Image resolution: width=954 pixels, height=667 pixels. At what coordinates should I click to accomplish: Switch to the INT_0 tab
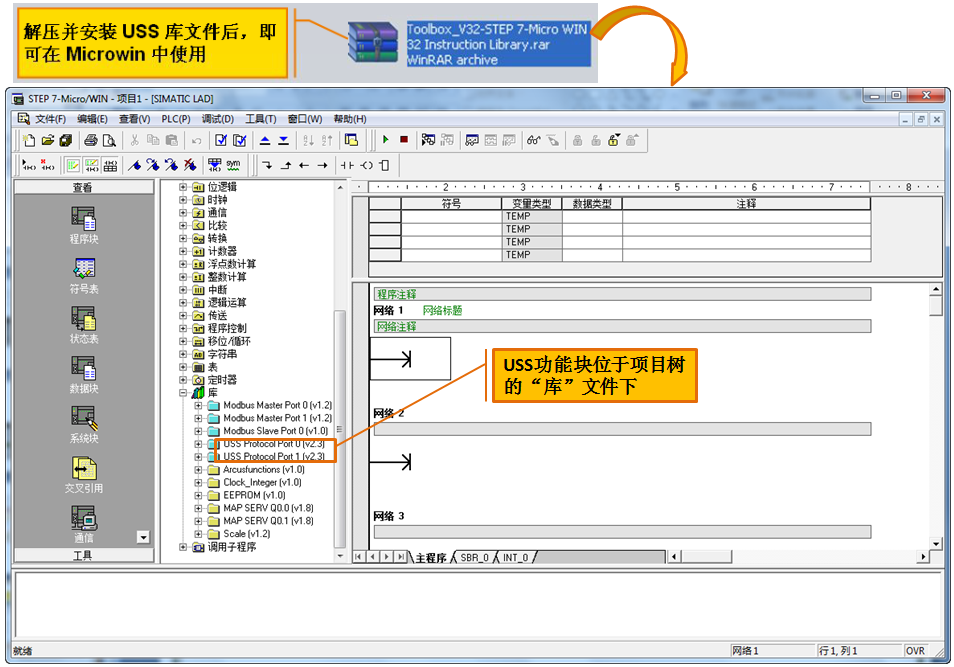tap(515, 557)
